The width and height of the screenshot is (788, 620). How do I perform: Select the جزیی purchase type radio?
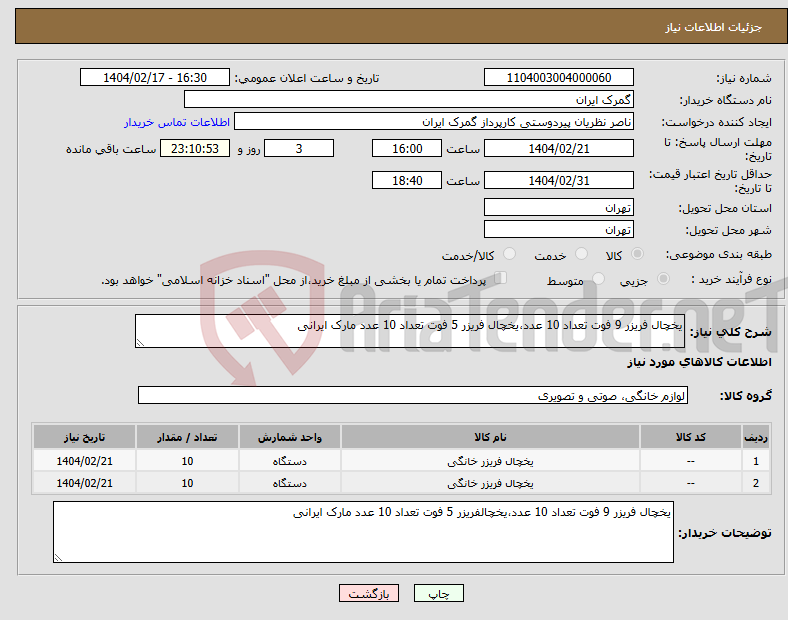[663, 278]
